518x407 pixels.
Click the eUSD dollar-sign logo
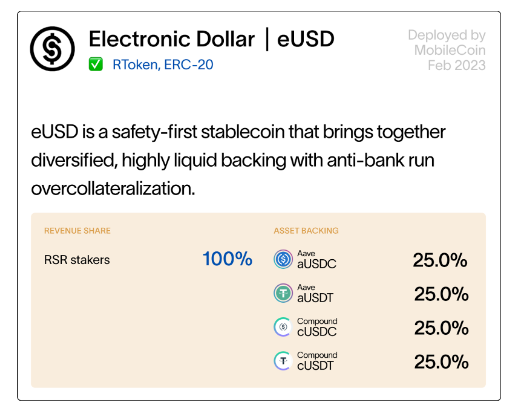(52, 49)
